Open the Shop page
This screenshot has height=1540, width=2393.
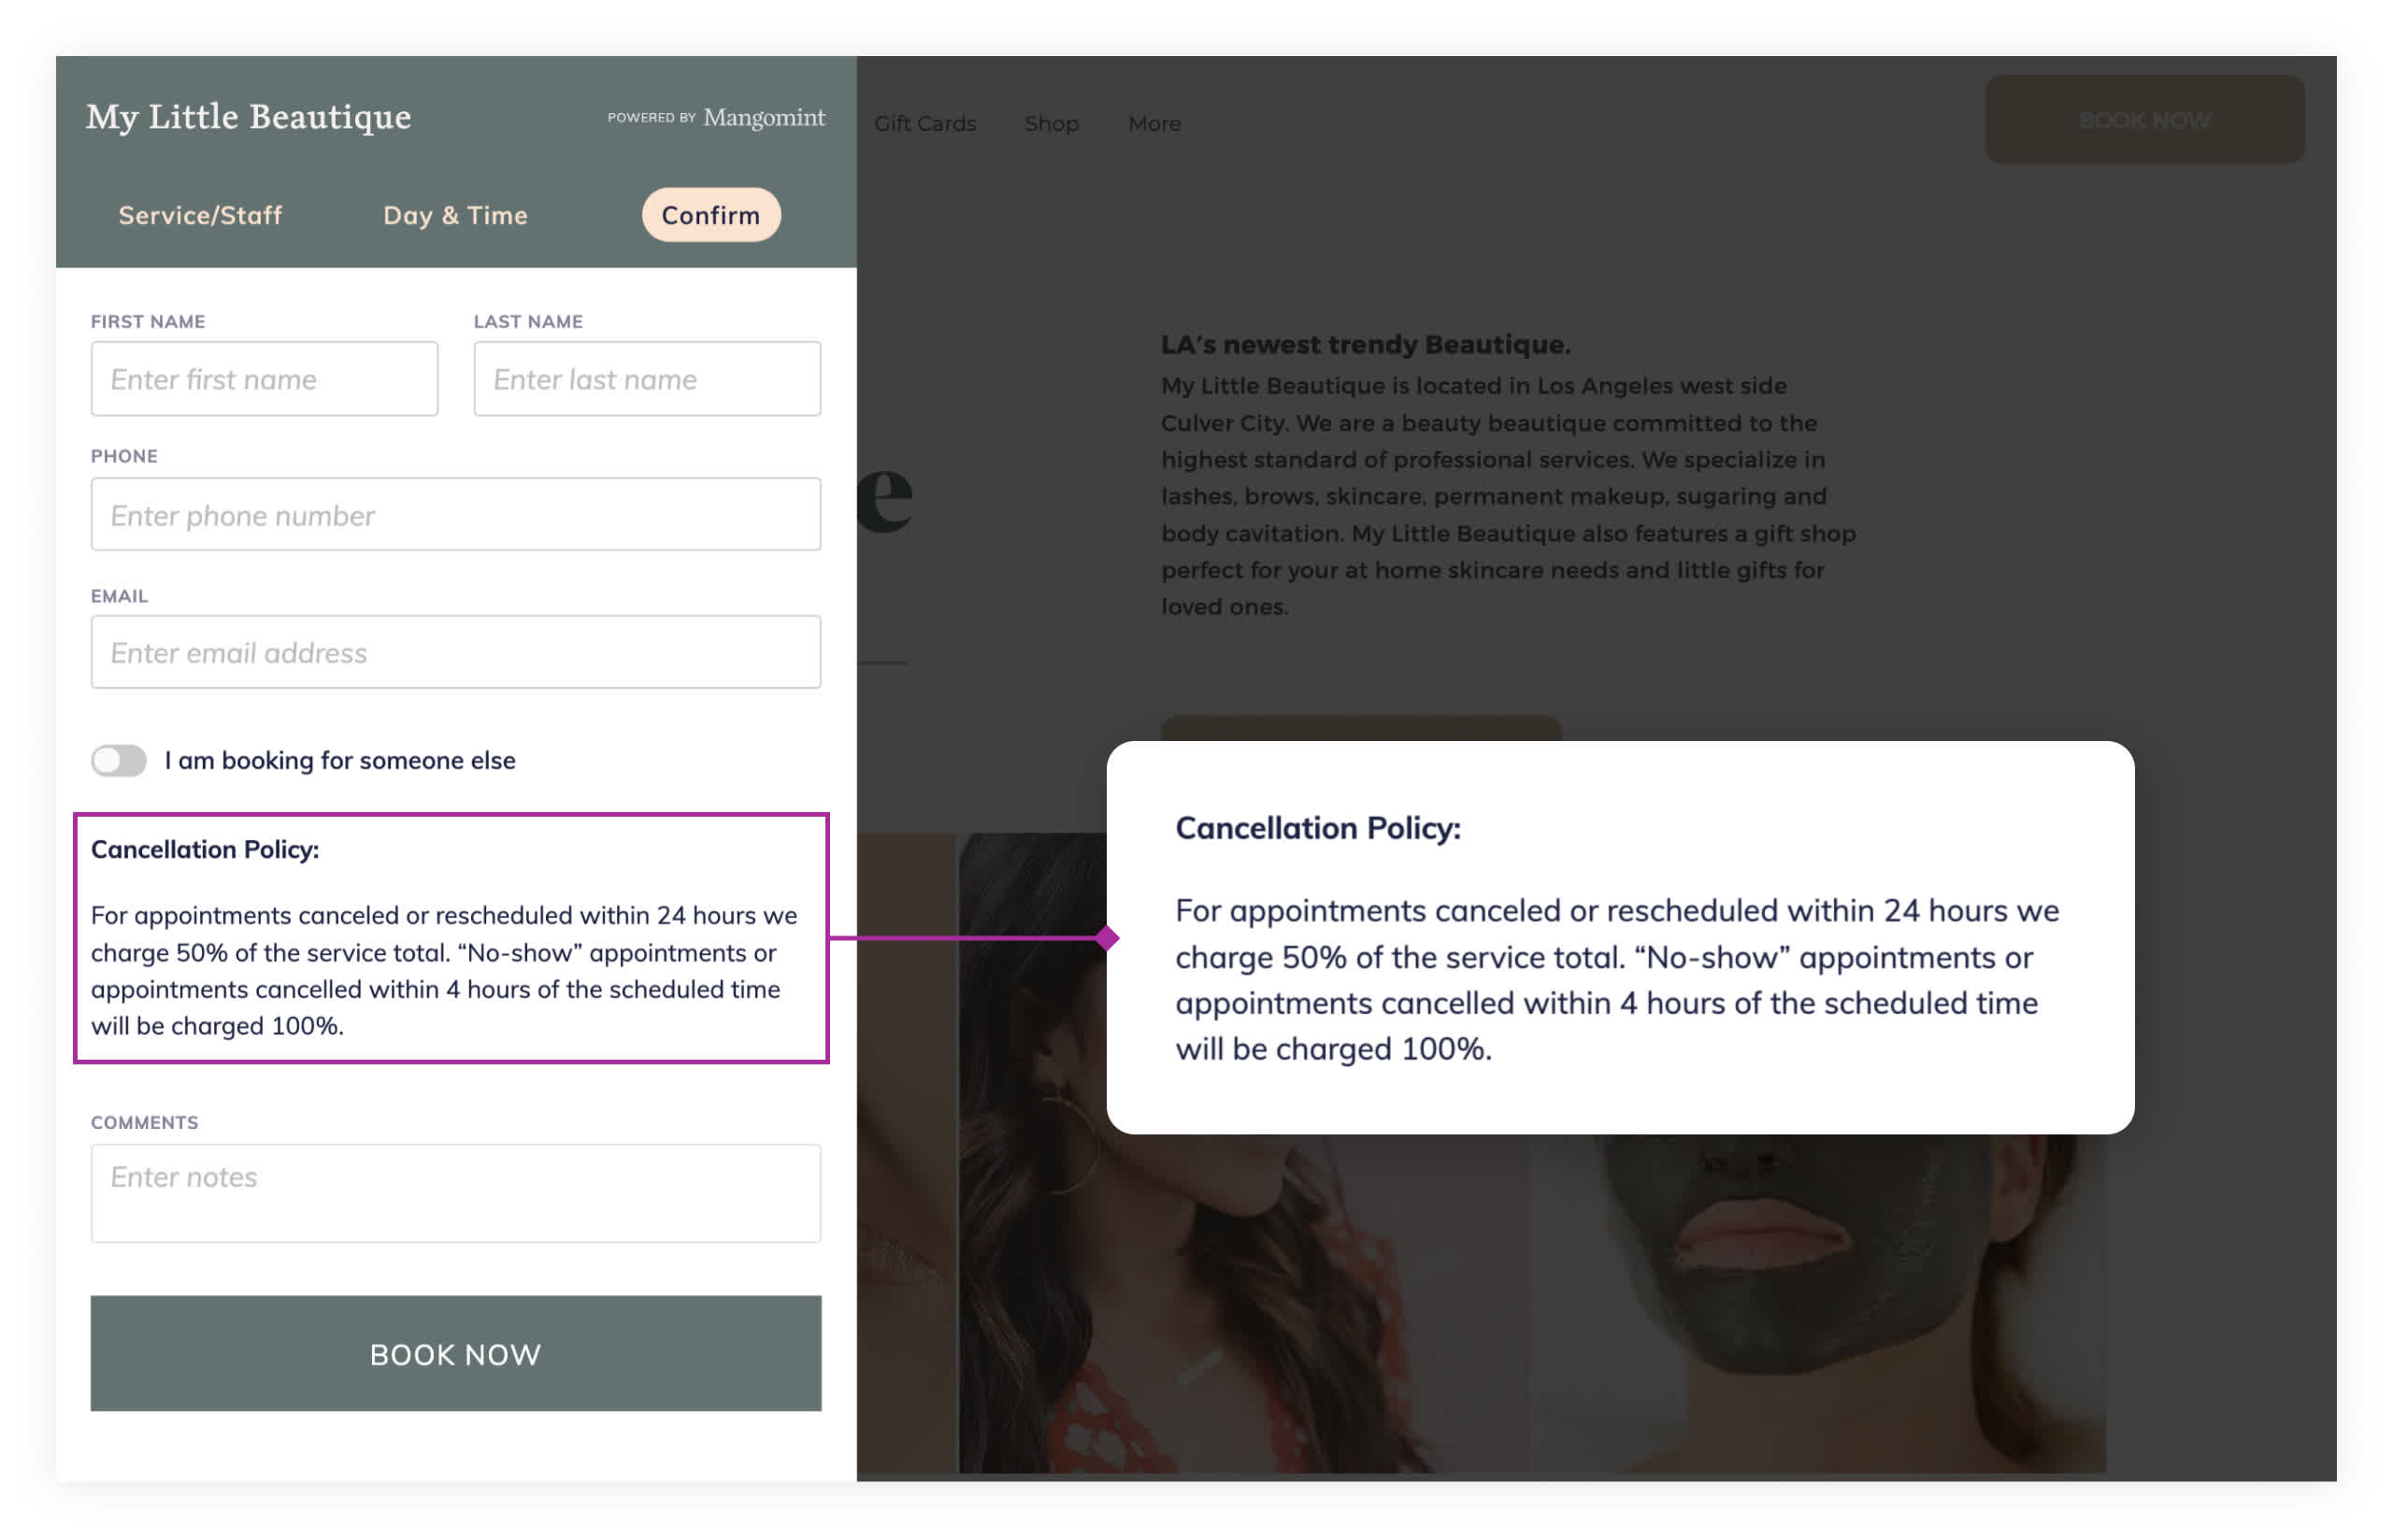tap(1051, 123)
